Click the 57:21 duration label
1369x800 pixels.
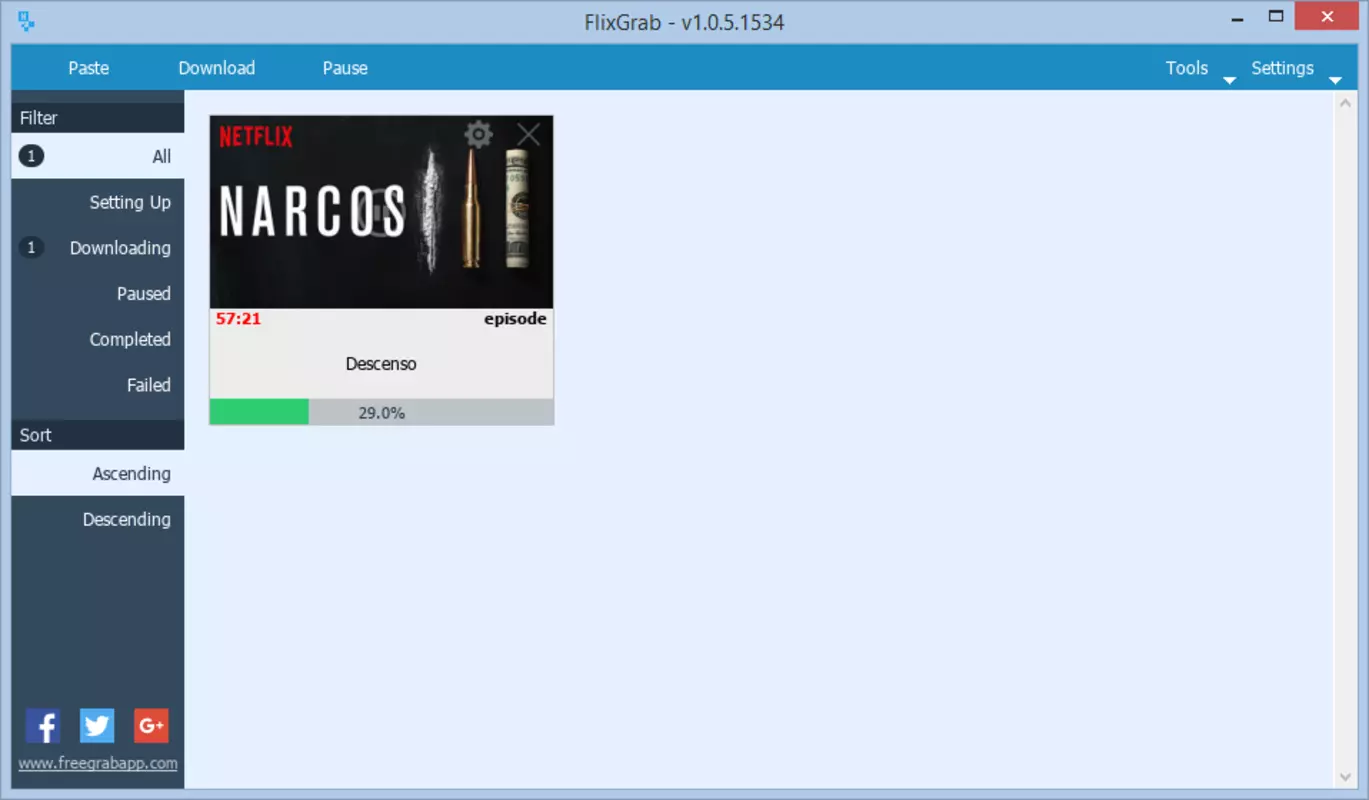tap(239, 319)
